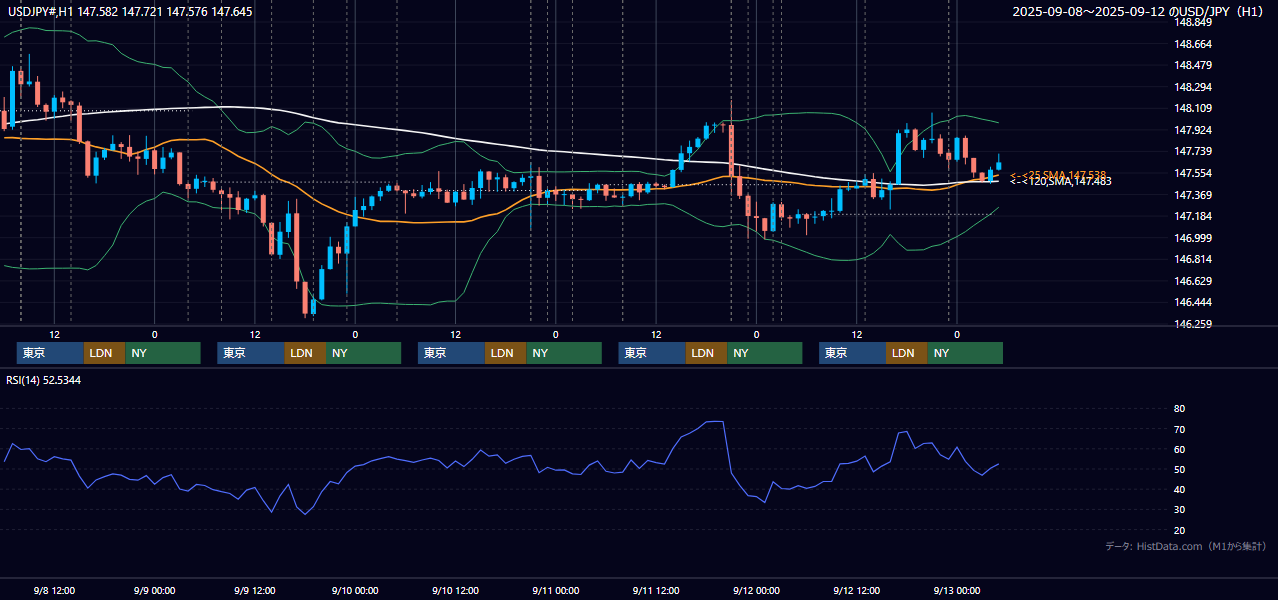Select the RSI 30 level label
Image resolution: width=1278 pixels, height=600 pixels.
(1180, 510)
